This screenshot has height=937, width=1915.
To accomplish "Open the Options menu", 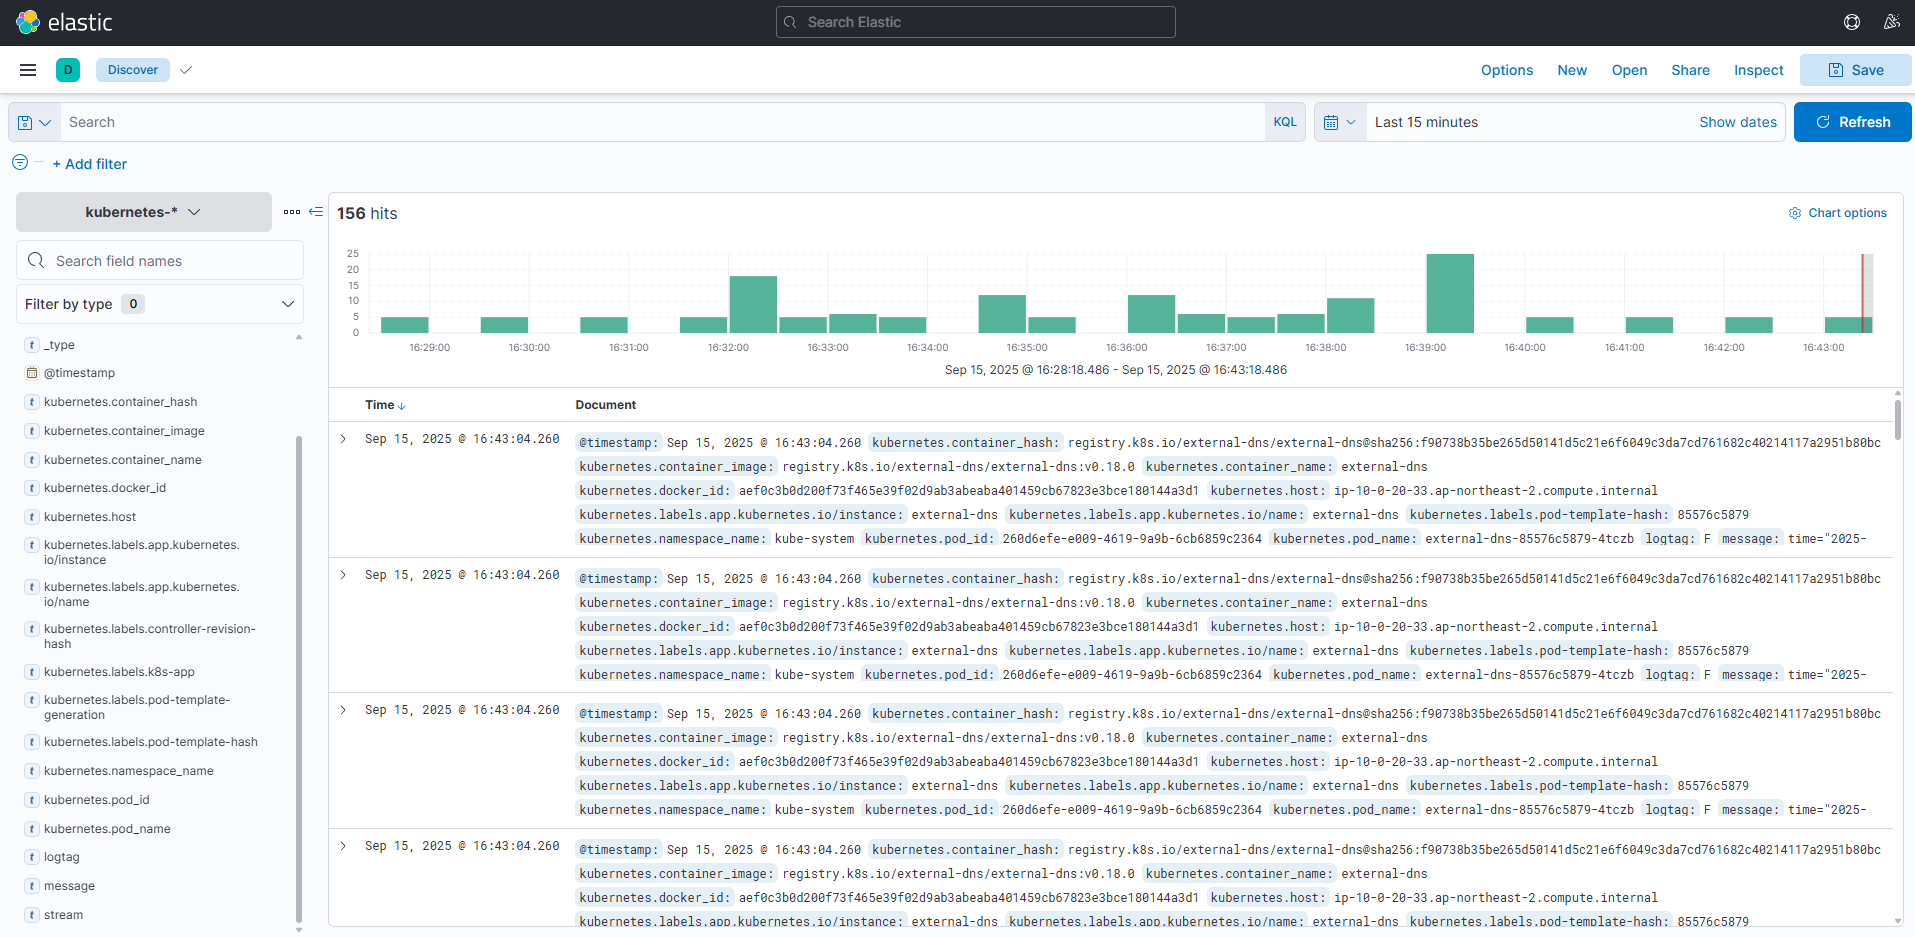I will [1507, 70].
